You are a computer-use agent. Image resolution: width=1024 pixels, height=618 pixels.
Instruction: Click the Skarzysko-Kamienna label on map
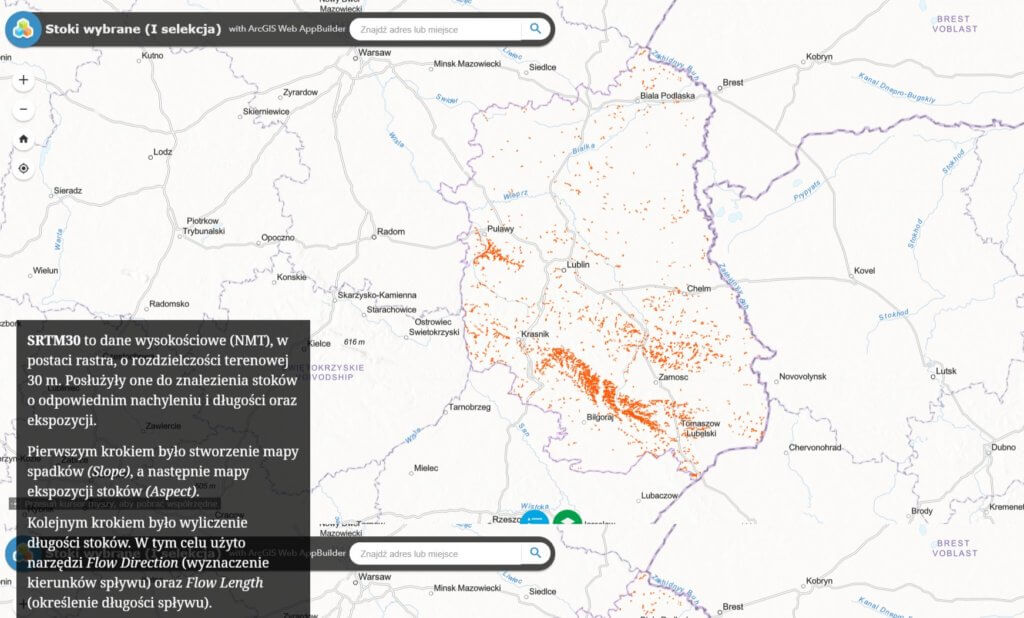click(x=377, y=295)
